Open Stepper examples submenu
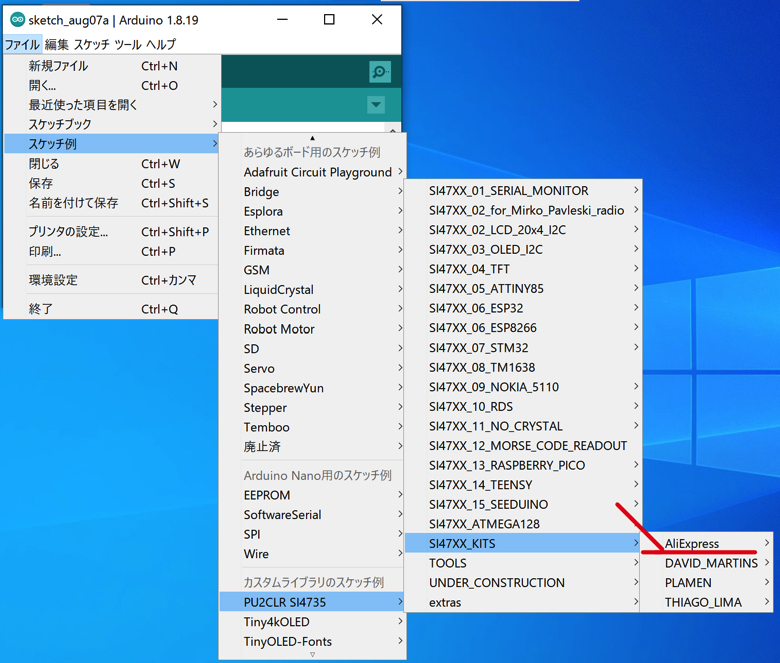The image size is (780, 663). [312, 407]
